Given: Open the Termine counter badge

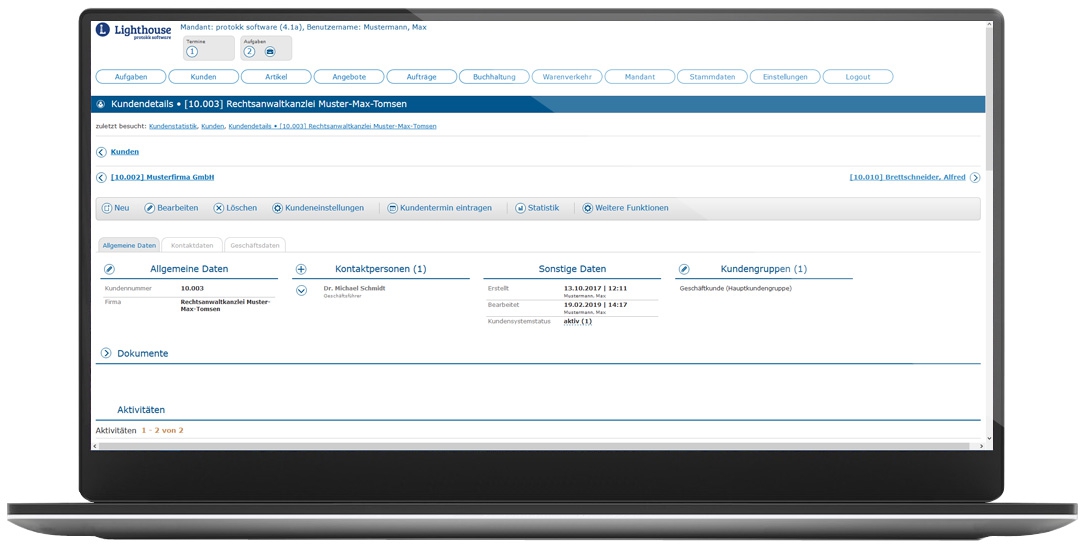Looking at the screenshot, I should (x=192, y=52).
